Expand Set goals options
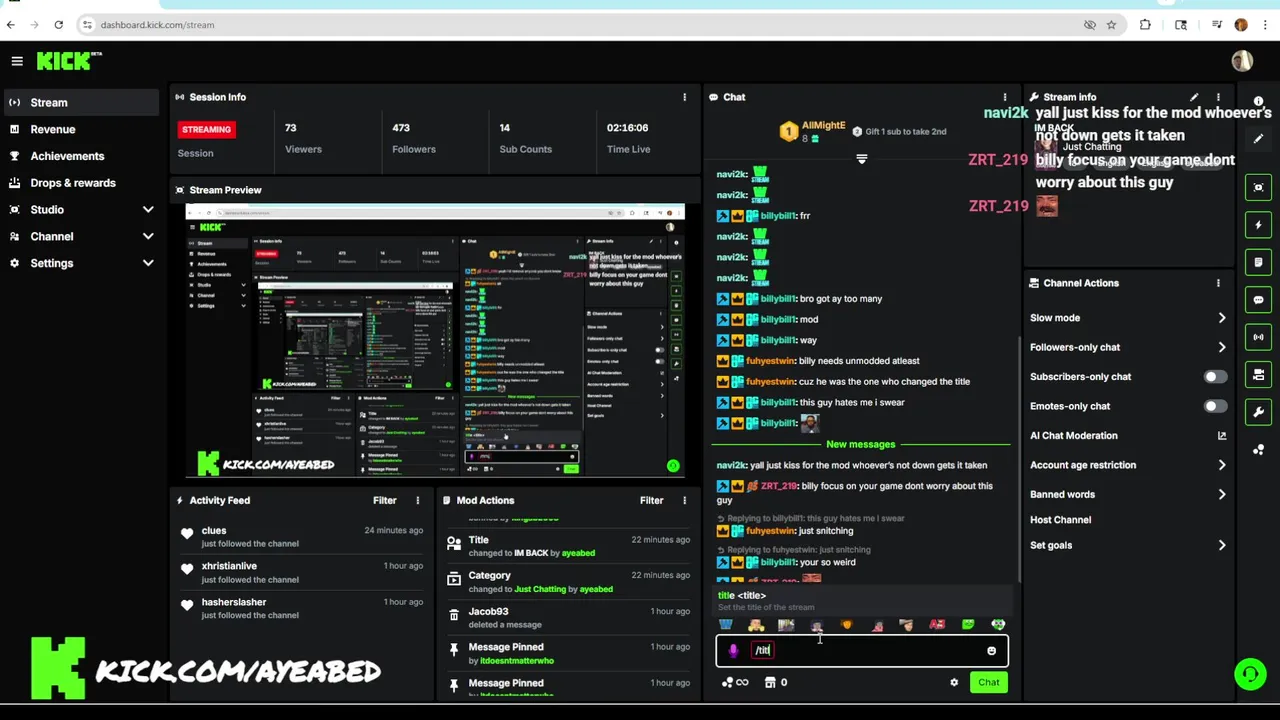Viewport: 1280px width, 720px height. coord(1221,545)
